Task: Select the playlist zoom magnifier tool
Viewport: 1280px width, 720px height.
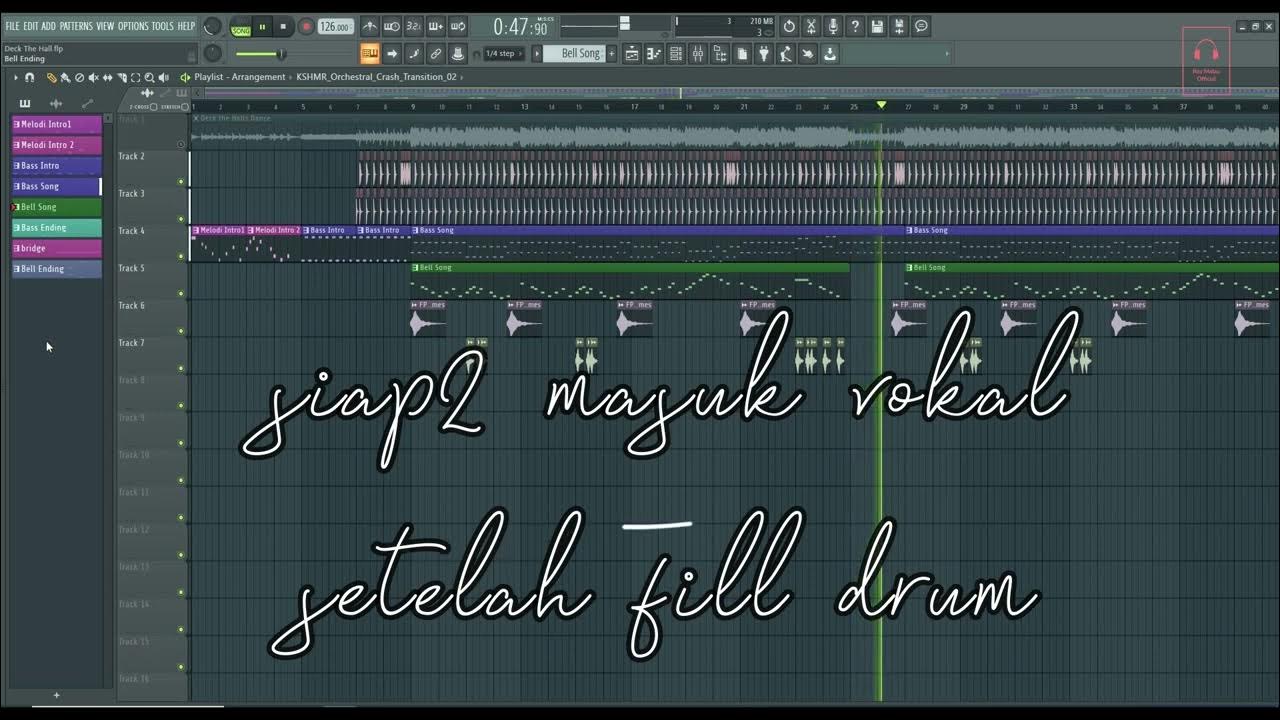Action: (x=149, y=77)
